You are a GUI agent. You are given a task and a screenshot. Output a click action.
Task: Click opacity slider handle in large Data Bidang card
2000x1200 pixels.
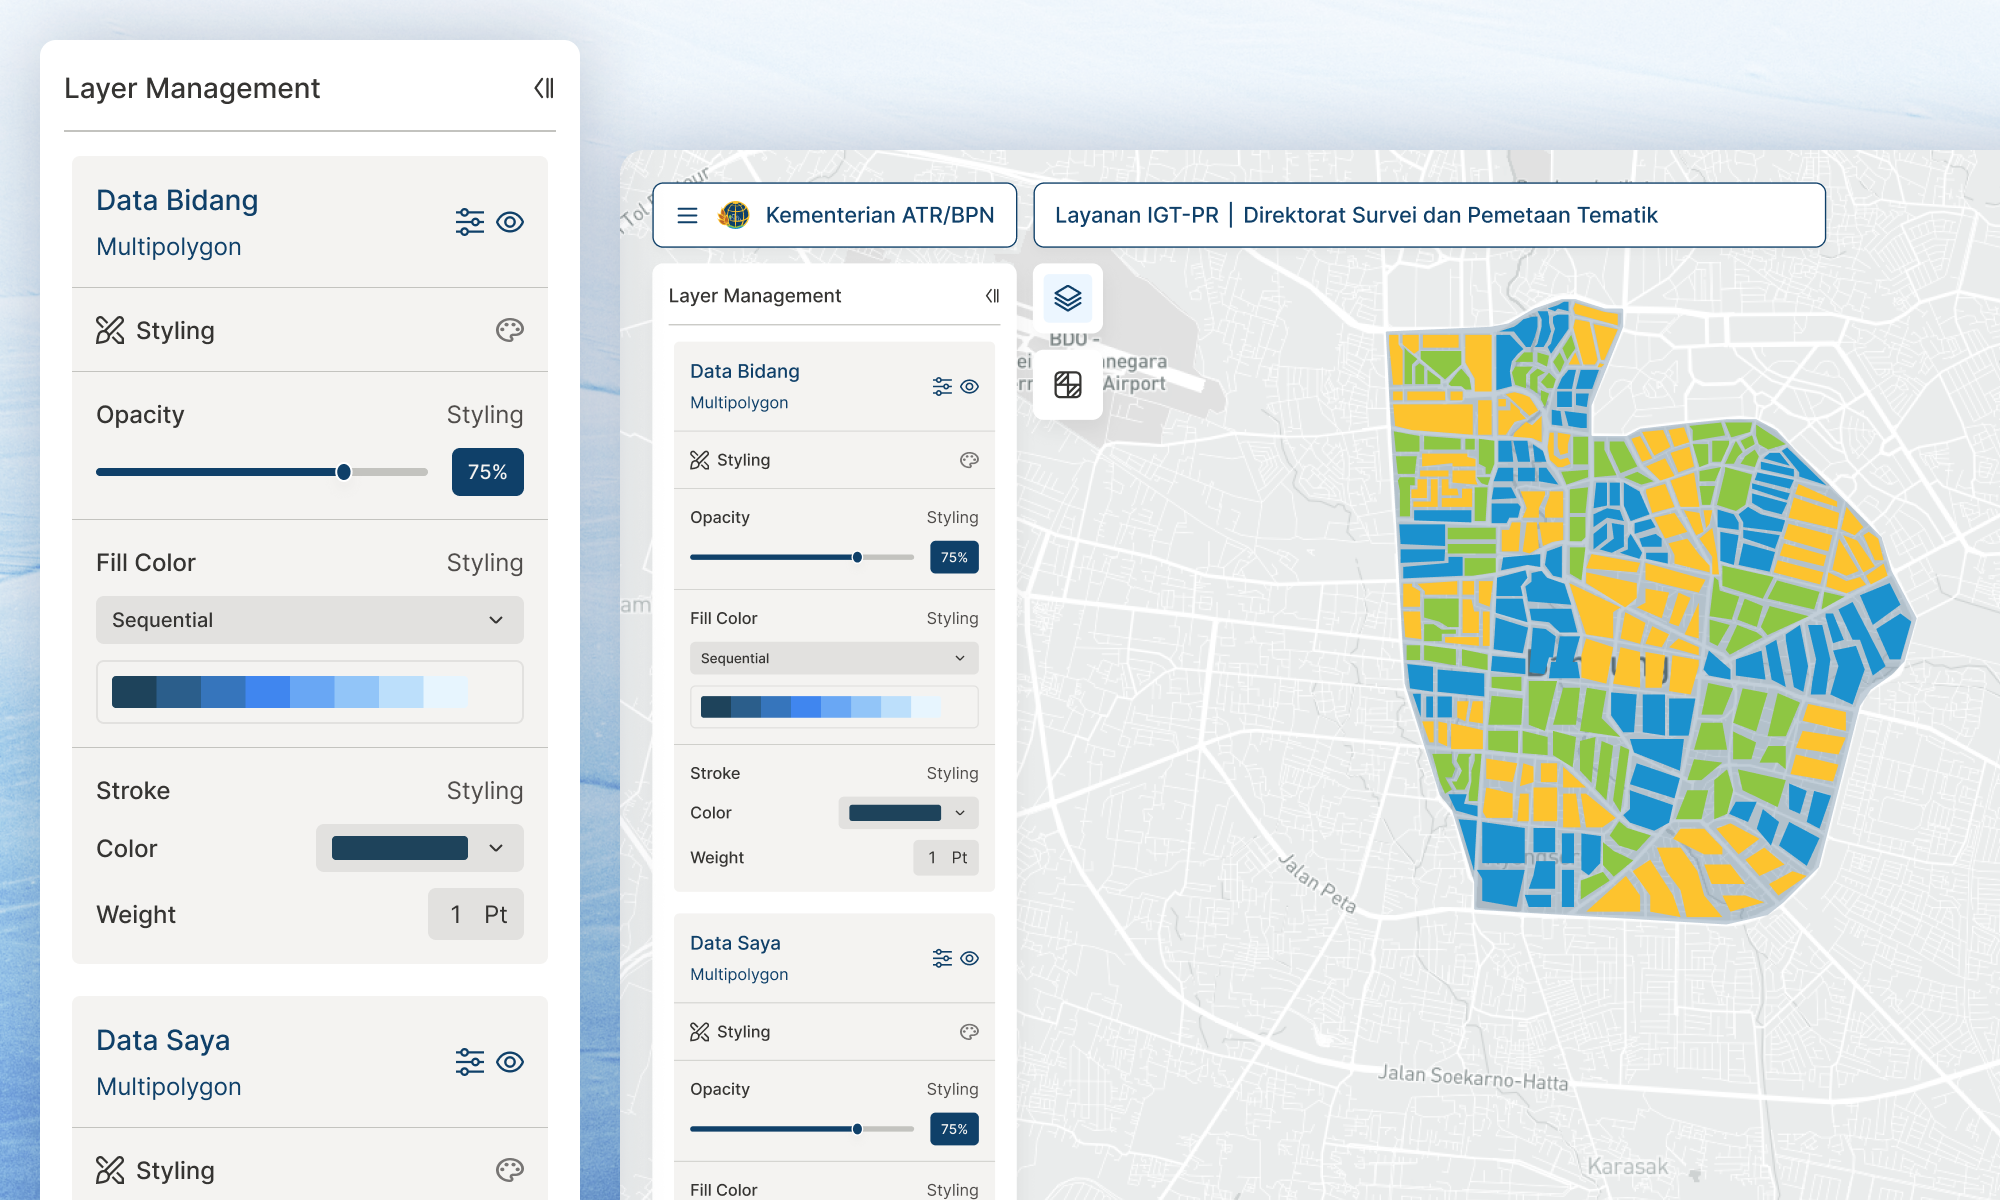(x=343, y=472)
